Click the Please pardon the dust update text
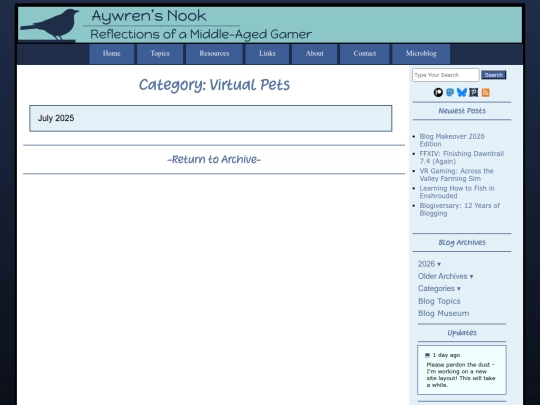Screen dimensions: 540x405 tap(461, 375)
